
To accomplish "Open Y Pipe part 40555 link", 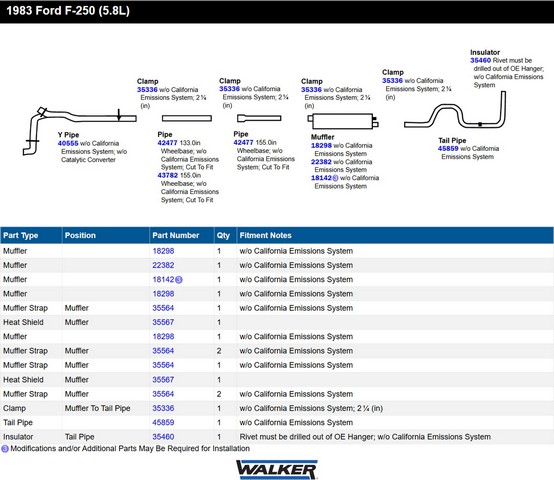I will 68,143.
